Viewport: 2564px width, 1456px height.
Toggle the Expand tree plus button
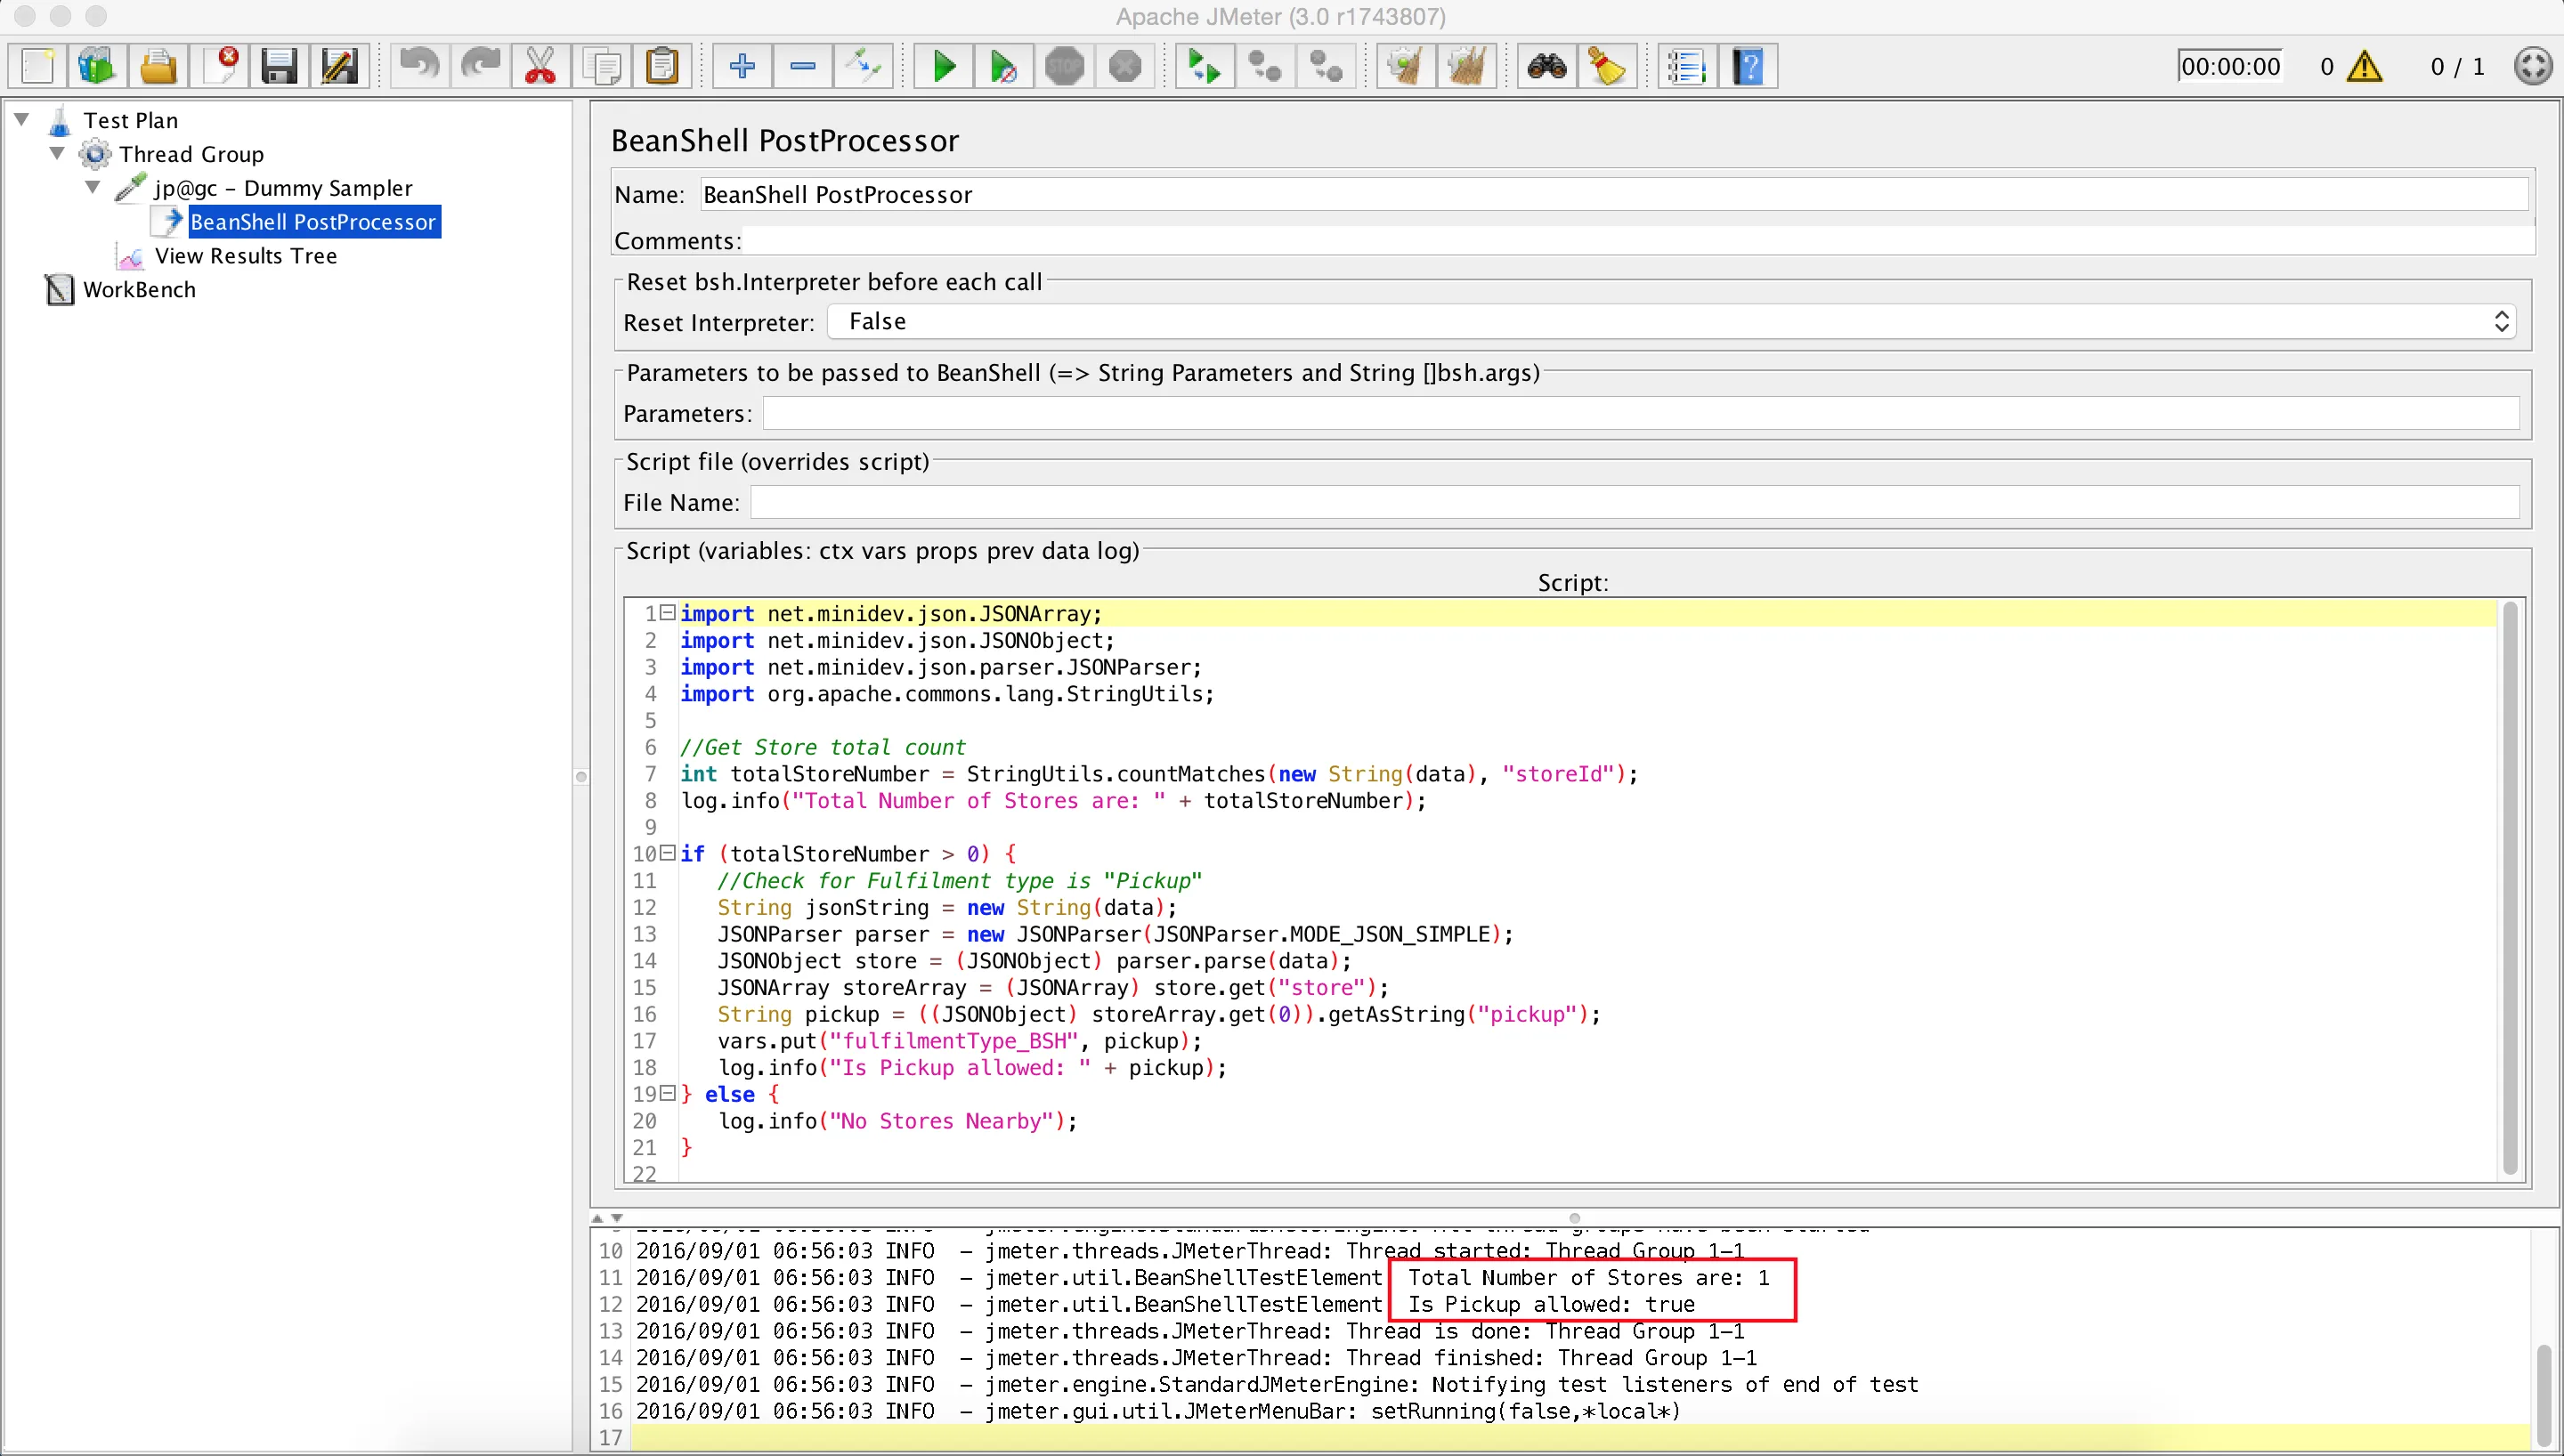(742, 67)
